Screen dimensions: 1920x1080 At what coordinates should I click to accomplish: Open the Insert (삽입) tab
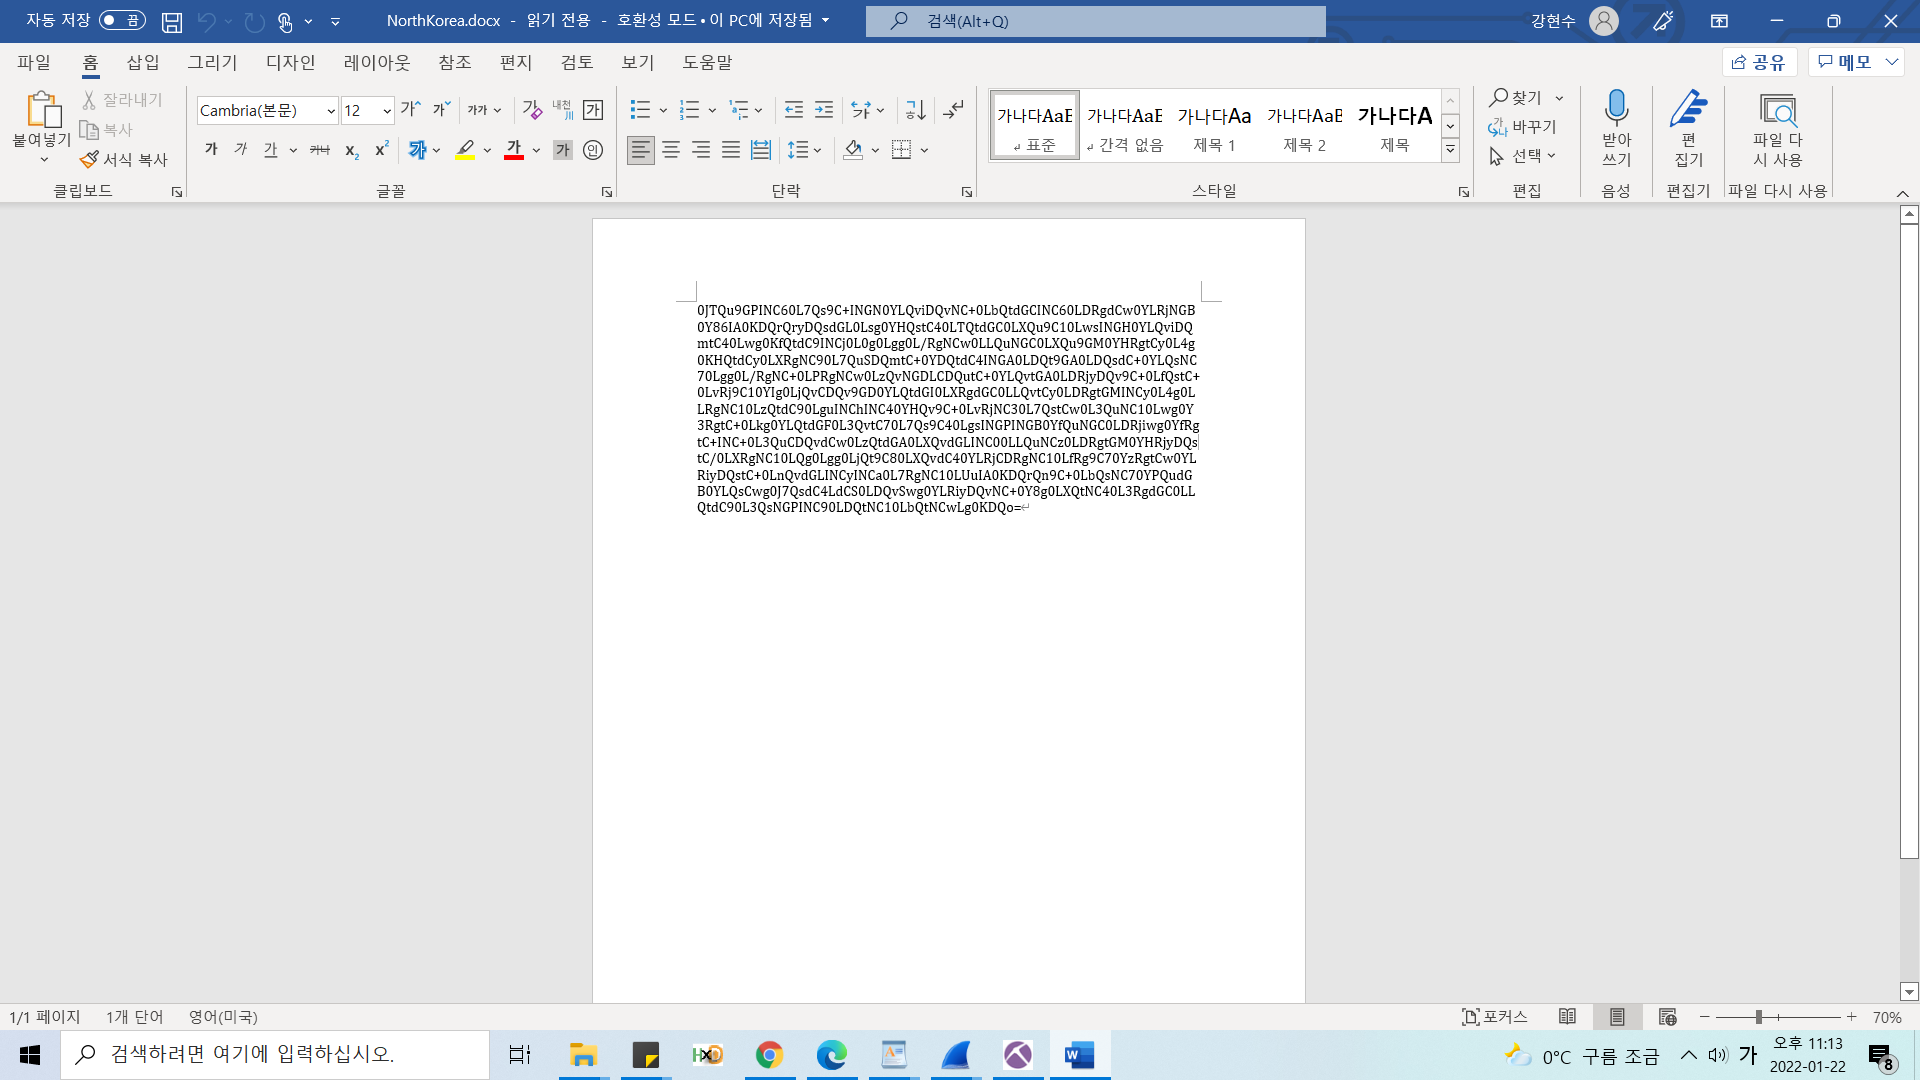143,62
